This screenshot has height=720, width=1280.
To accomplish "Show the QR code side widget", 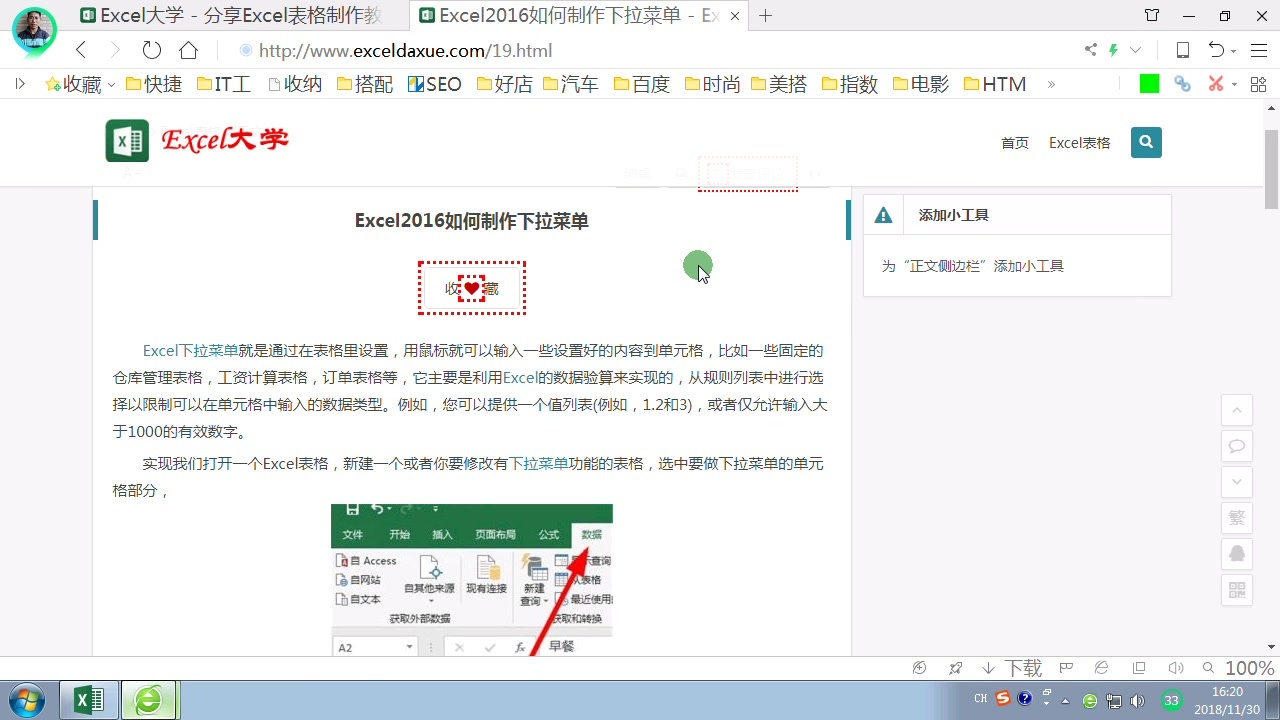I will [x=1237, y=590].
